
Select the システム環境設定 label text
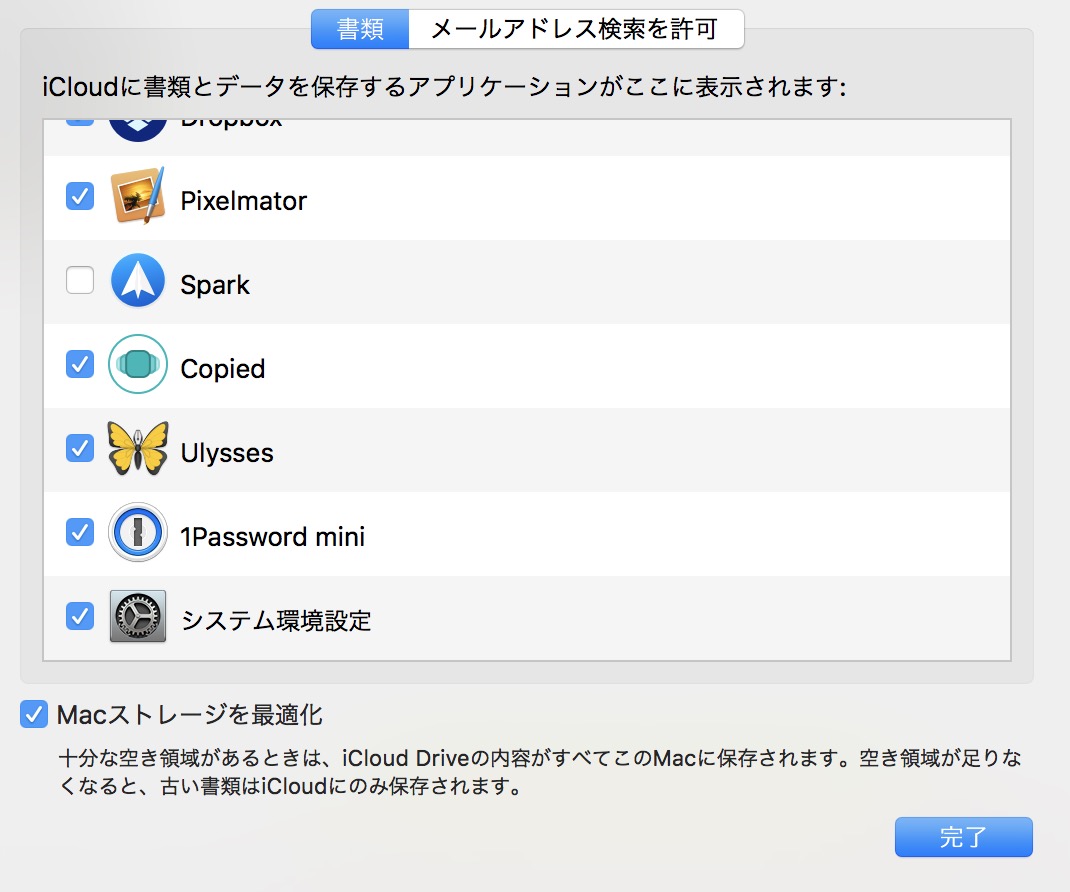276,620
